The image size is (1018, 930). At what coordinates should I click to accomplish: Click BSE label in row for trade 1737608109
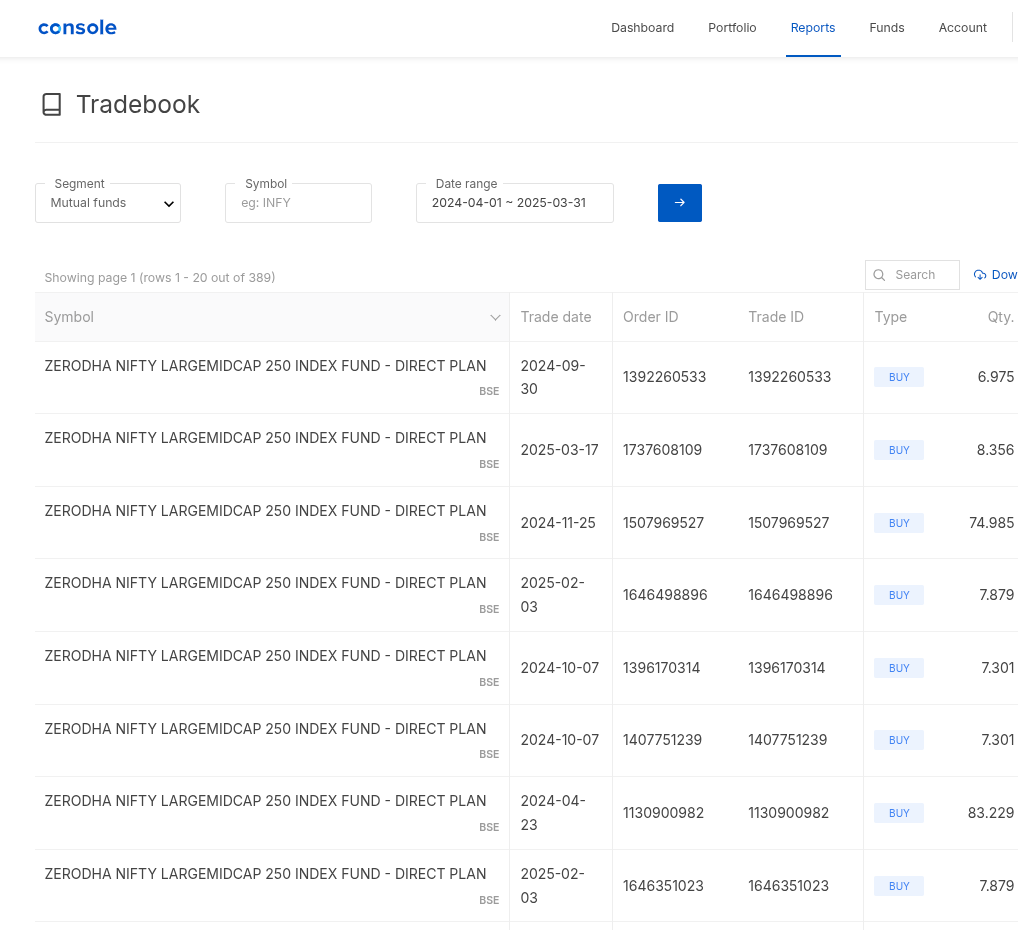click(x=489, y=464)
